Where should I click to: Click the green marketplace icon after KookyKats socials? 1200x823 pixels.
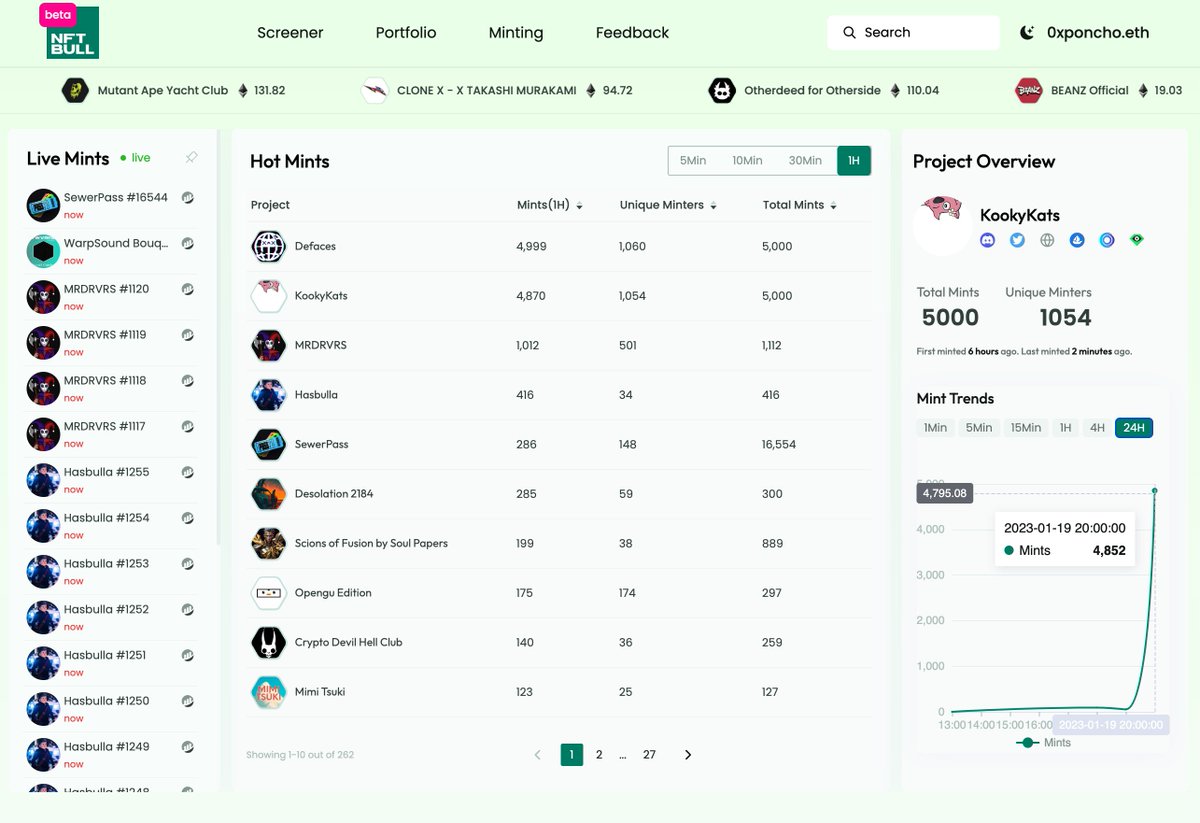[1137, 240]
